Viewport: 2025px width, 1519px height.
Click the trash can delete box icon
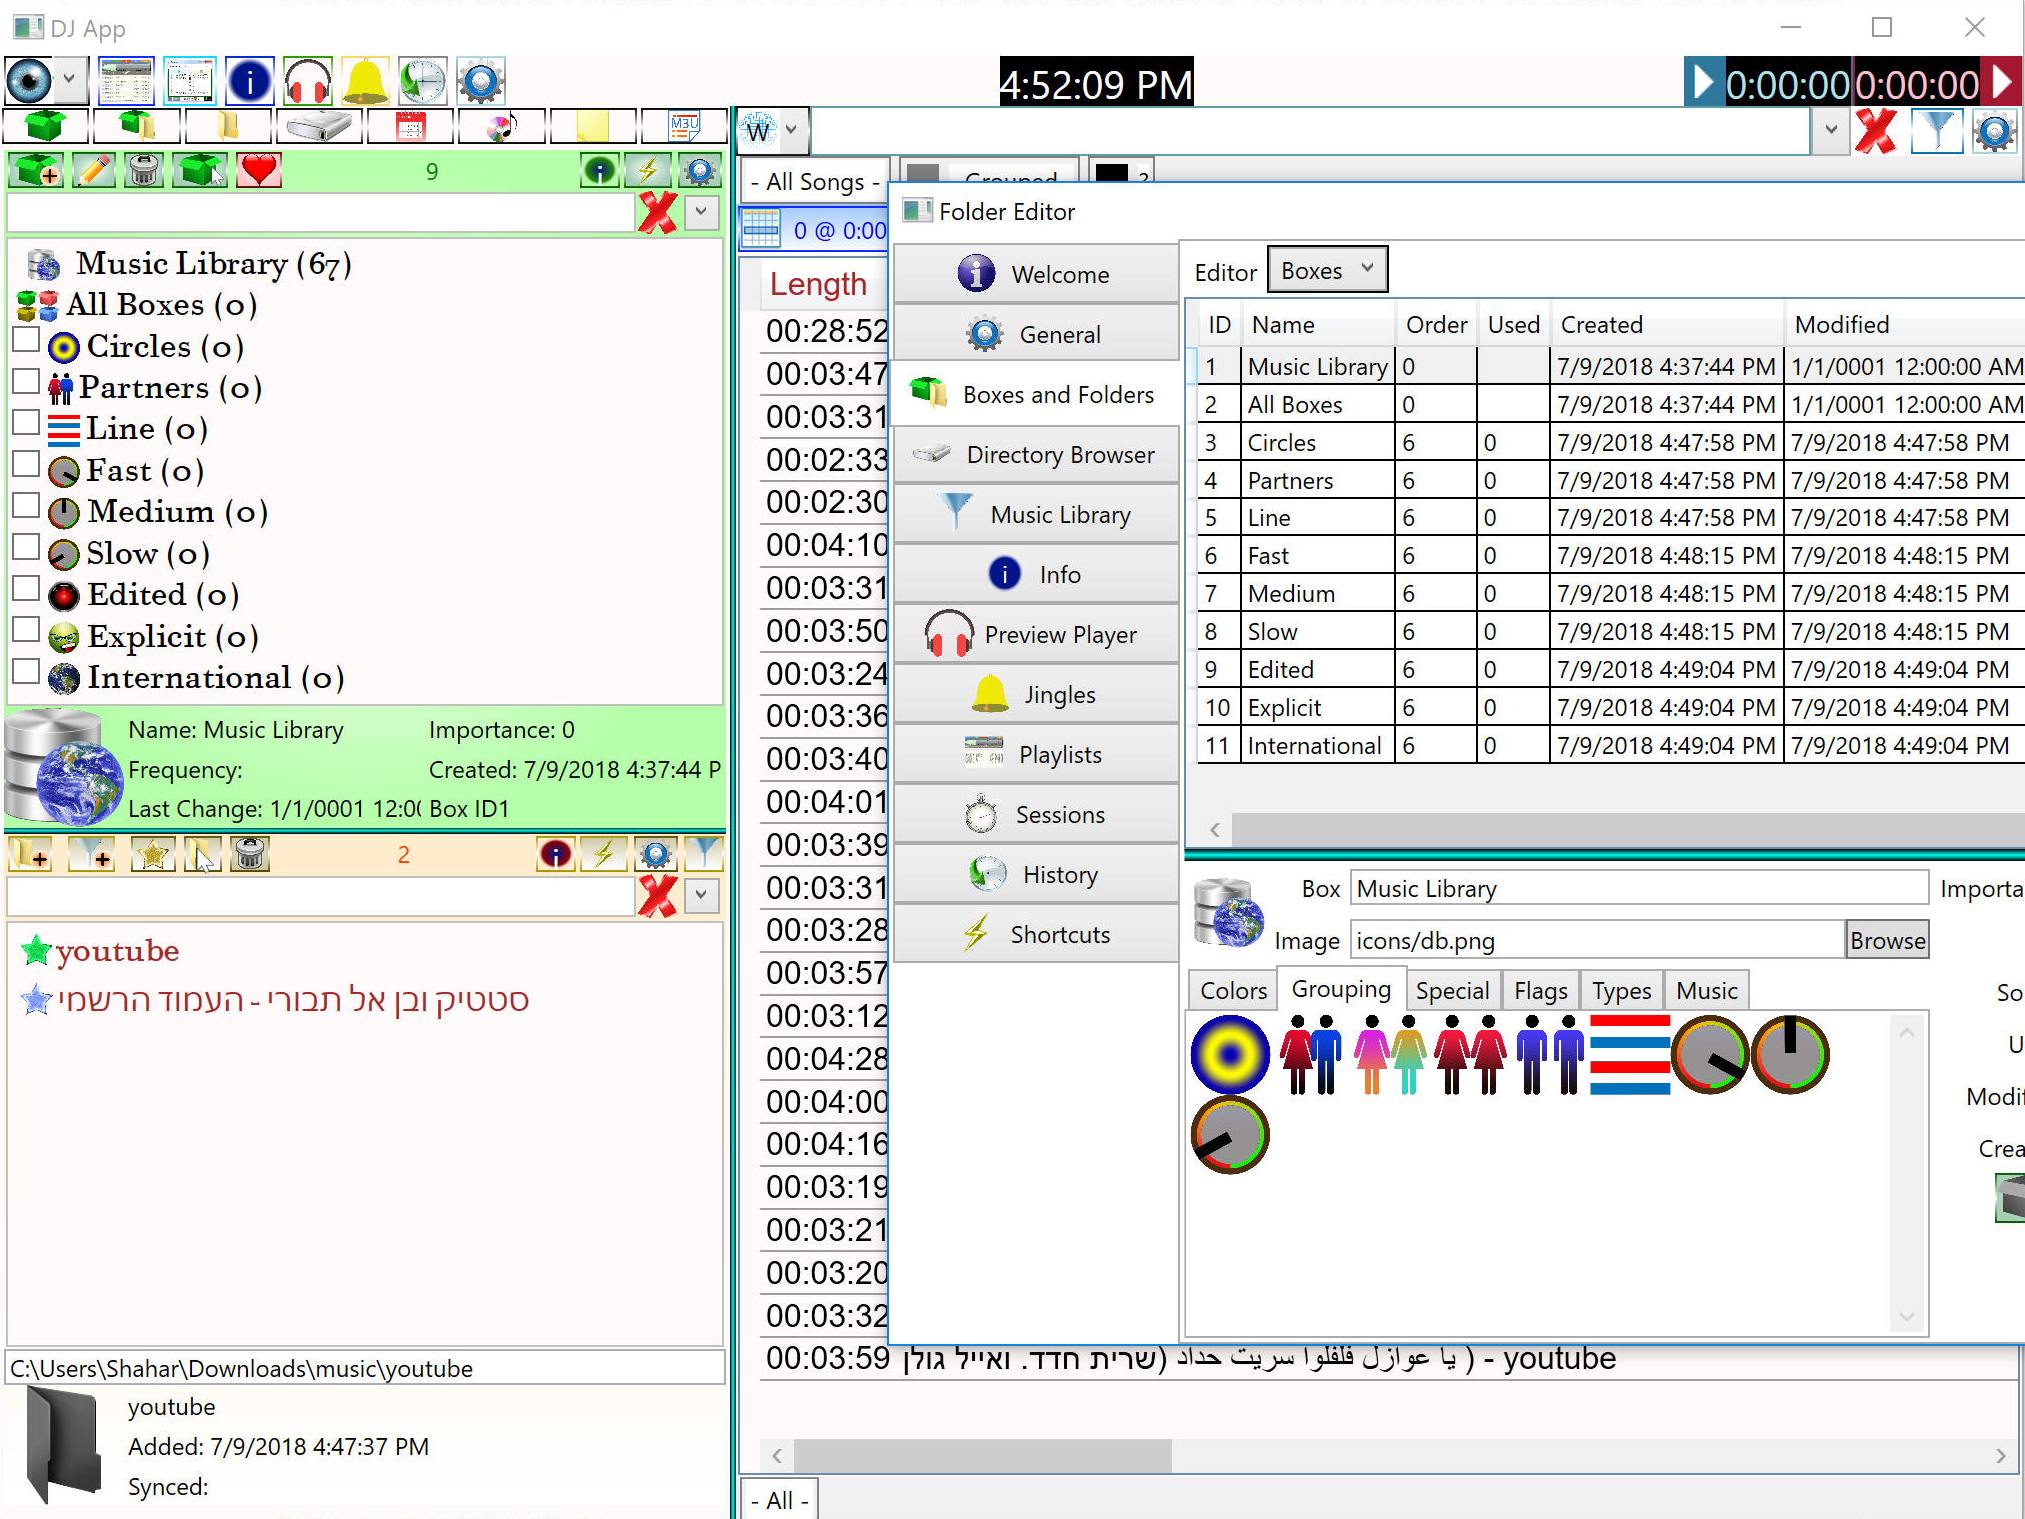click(144, 171)
